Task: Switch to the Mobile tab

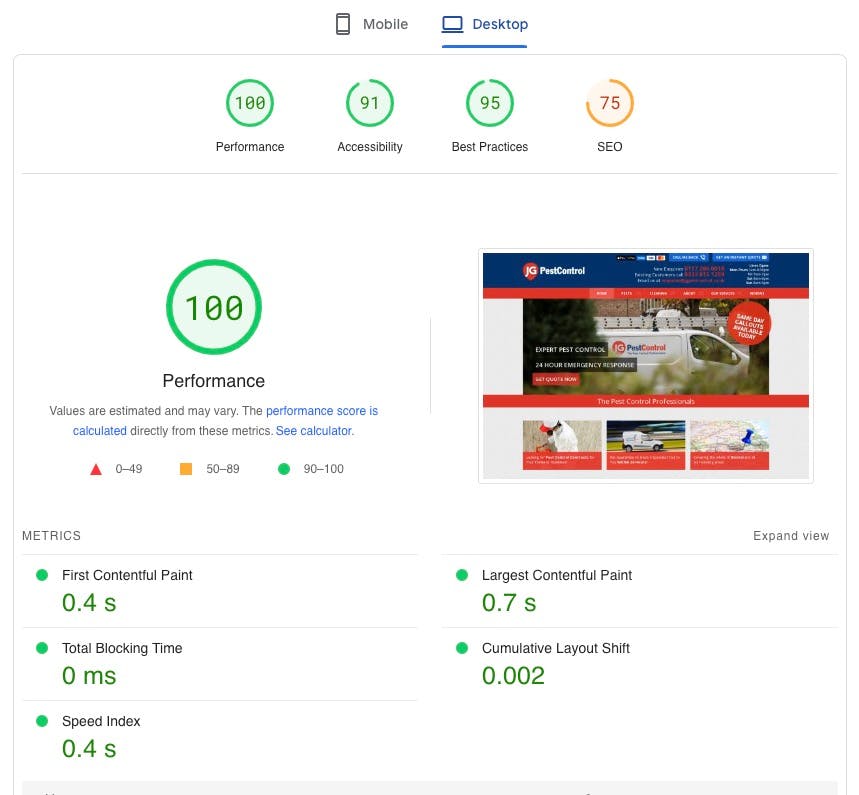Action: [x=371, y=24]
